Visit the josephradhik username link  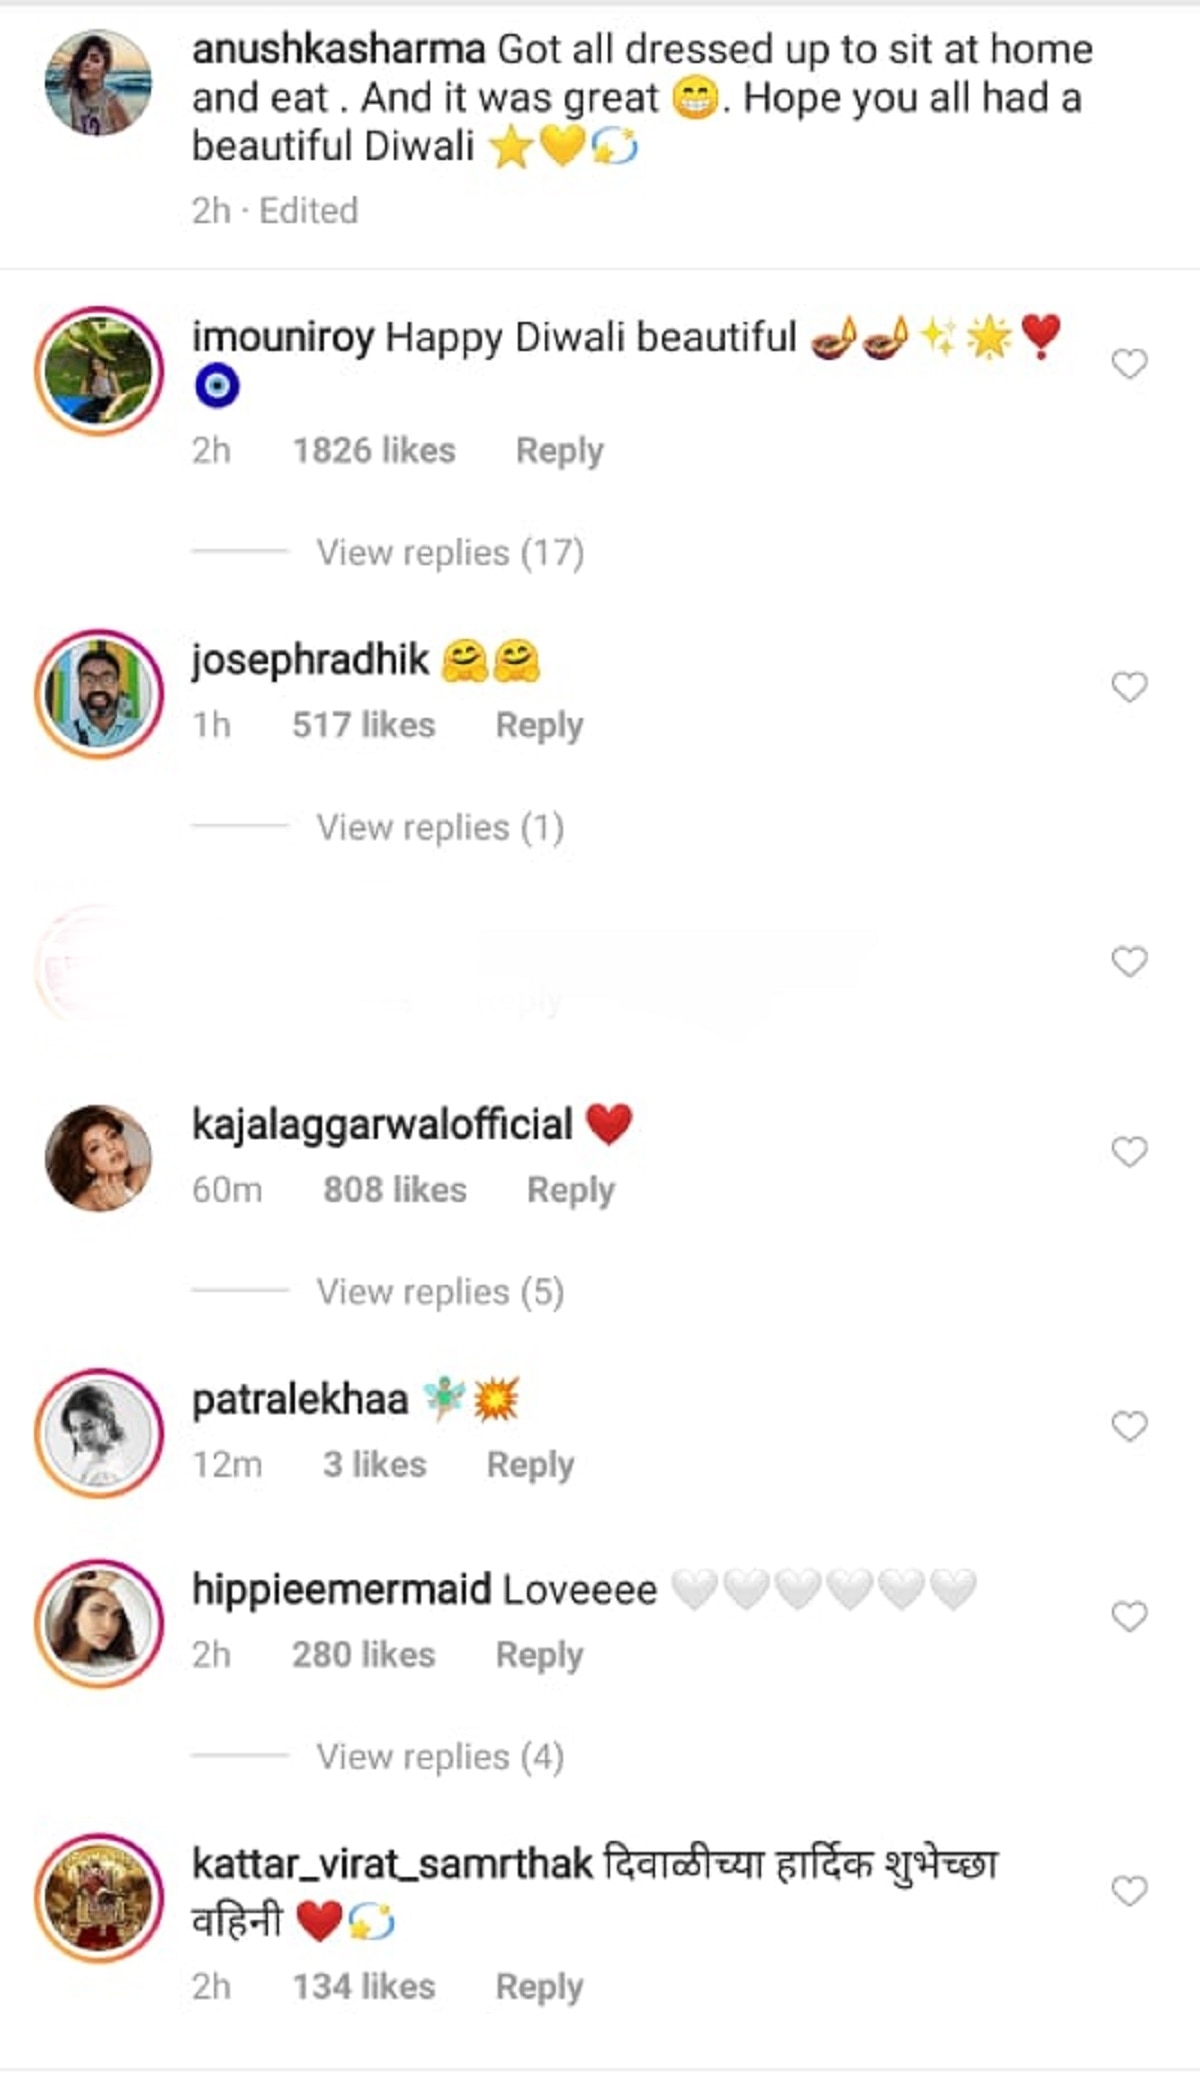[310, 660]
